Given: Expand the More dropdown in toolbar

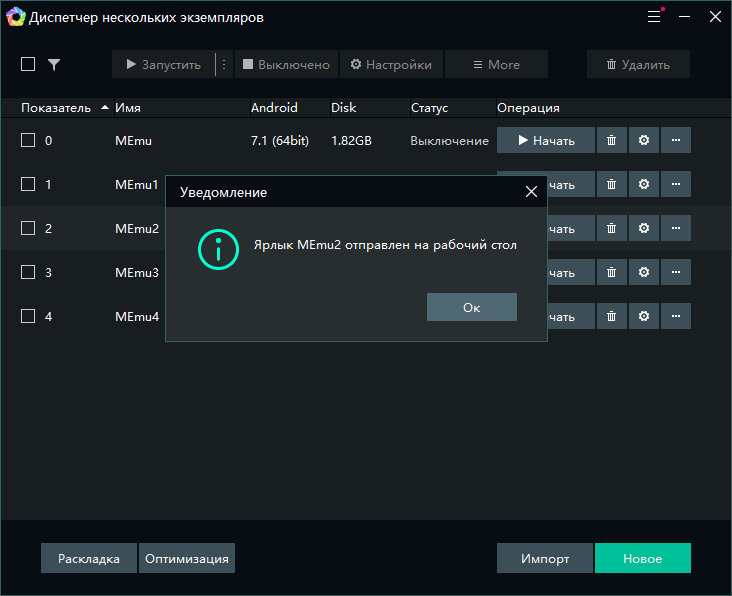Looking at the screenshot, I should pos(496,64).
